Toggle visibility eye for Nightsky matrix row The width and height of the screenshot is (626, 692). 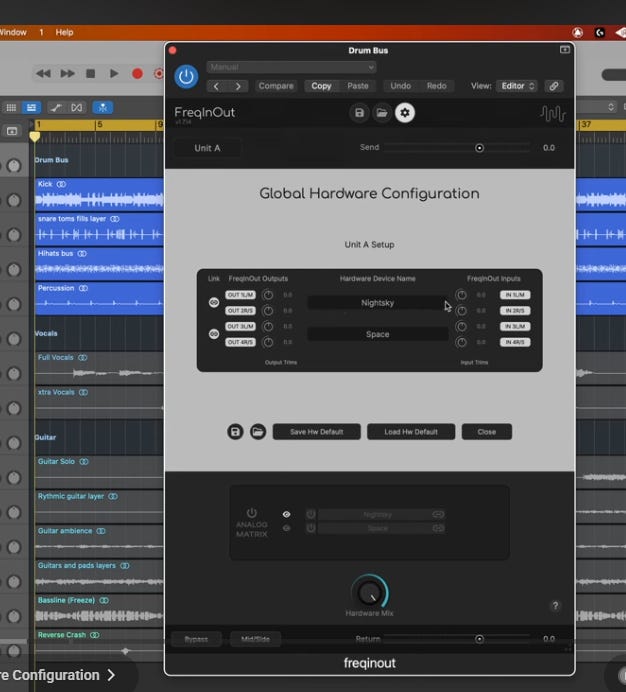[x=287, y=514]
